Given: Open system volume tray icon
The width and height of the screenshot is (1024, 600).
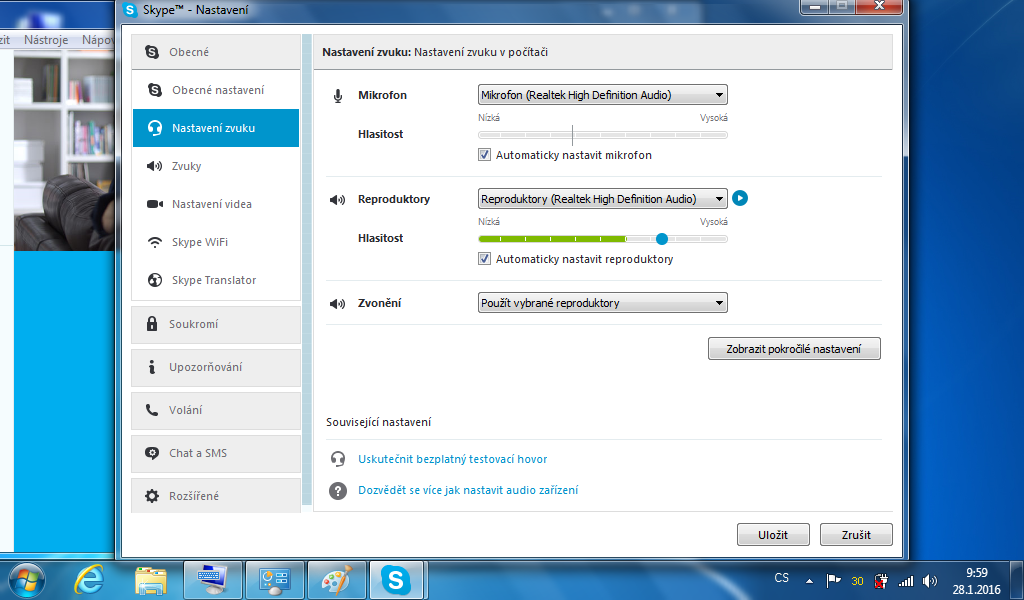Looking at the screenshot, I should point(930,580).
